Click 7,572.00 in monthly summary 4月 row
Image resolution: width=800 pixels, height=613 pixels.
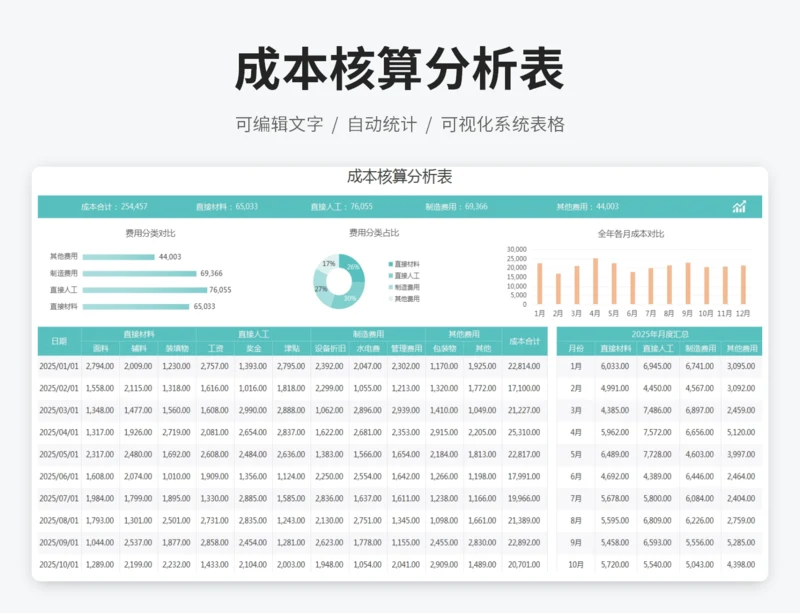657,432
